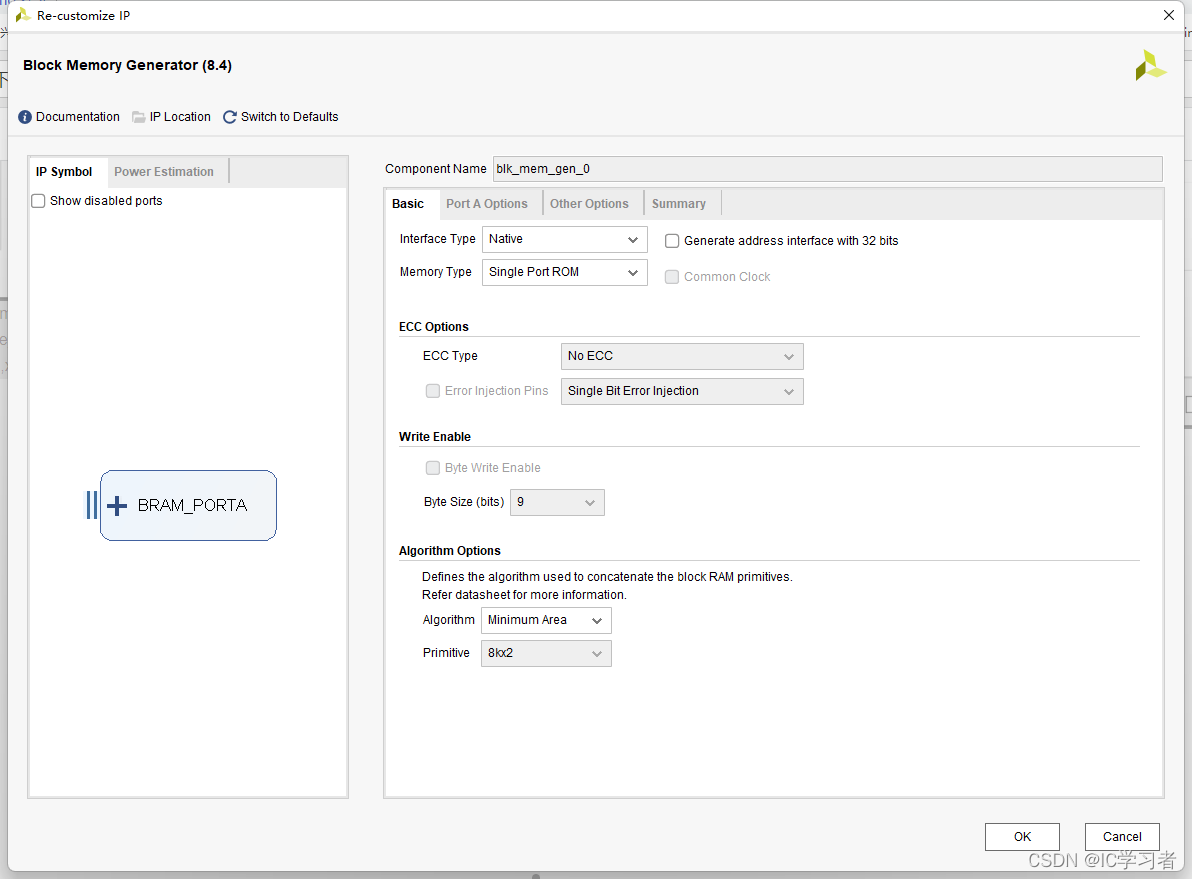
Task: Toggle Byte Write Enable checkbox
Action: click(433, 468)
